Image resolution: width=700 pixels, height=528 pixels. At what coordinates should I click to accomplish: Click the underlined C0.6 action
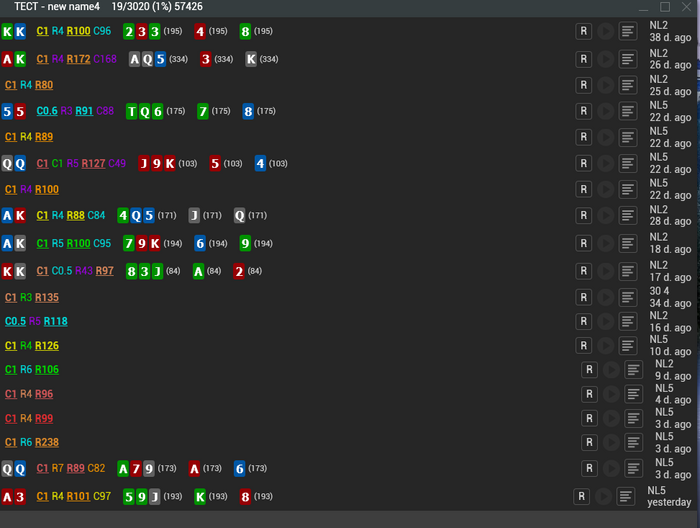coord(47,111)
